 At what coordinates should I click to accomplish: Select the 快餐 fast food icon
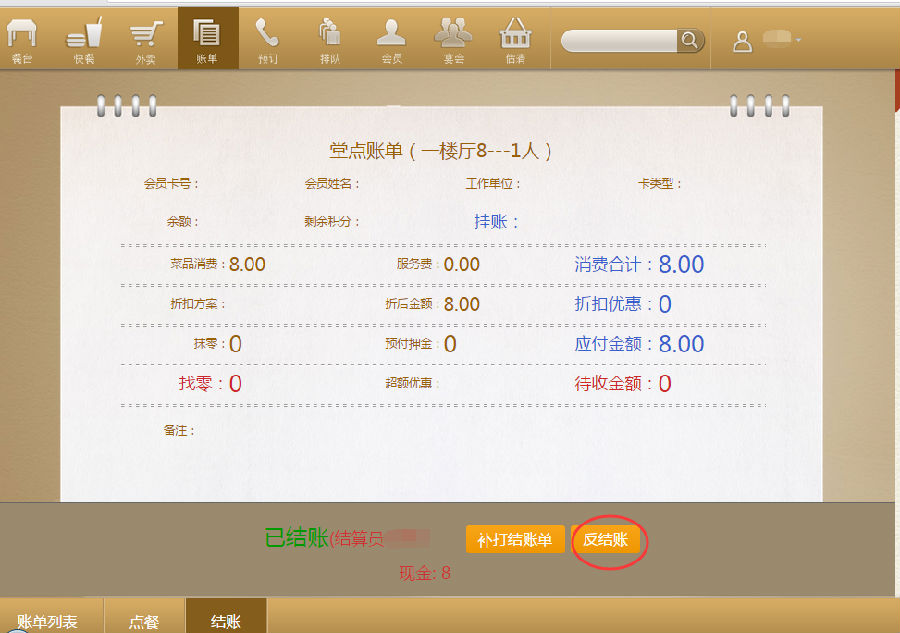[x=84, y=38]
